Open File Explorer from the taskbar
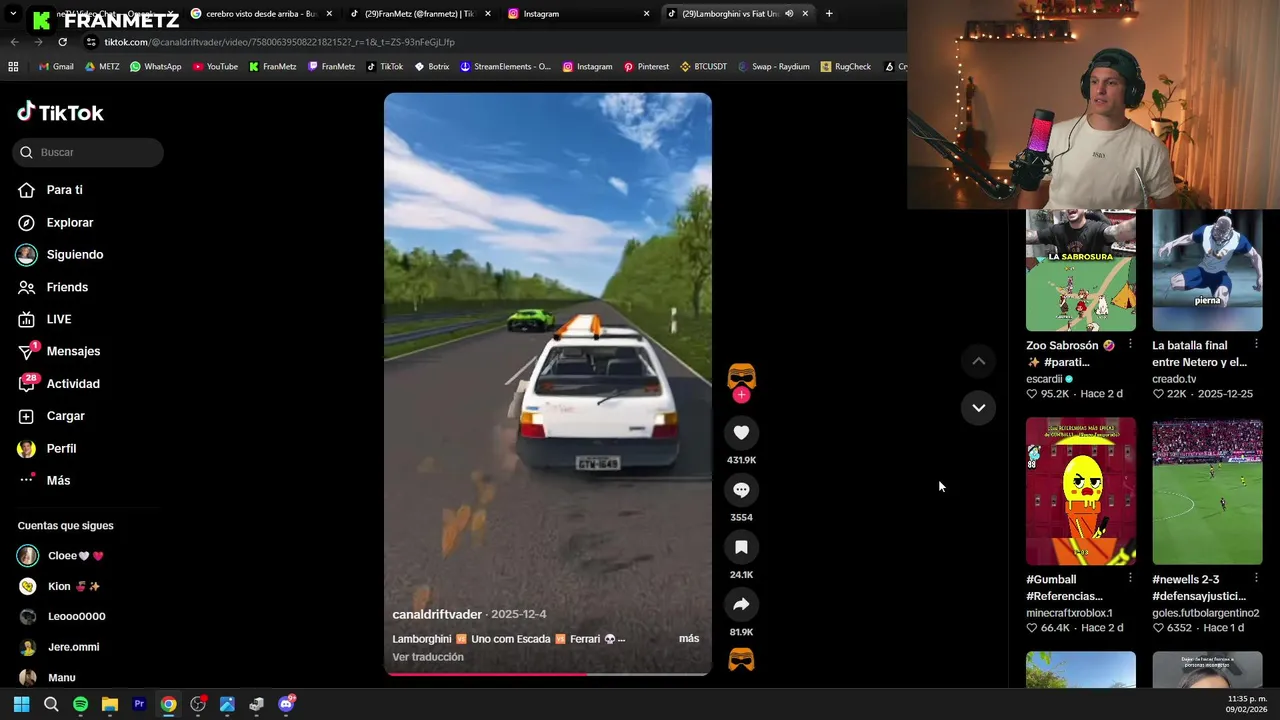The width and height of the screenshot is (1280, 720). 110,704
